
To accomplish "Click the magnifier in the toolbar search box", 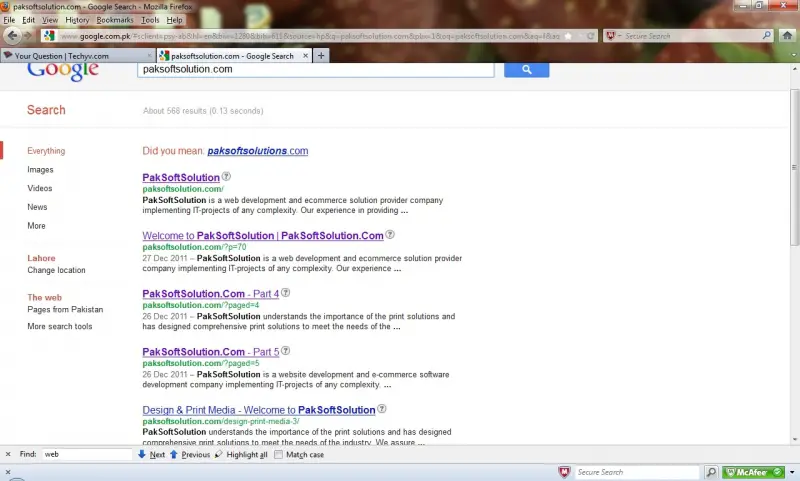I will tap(766, 36).
